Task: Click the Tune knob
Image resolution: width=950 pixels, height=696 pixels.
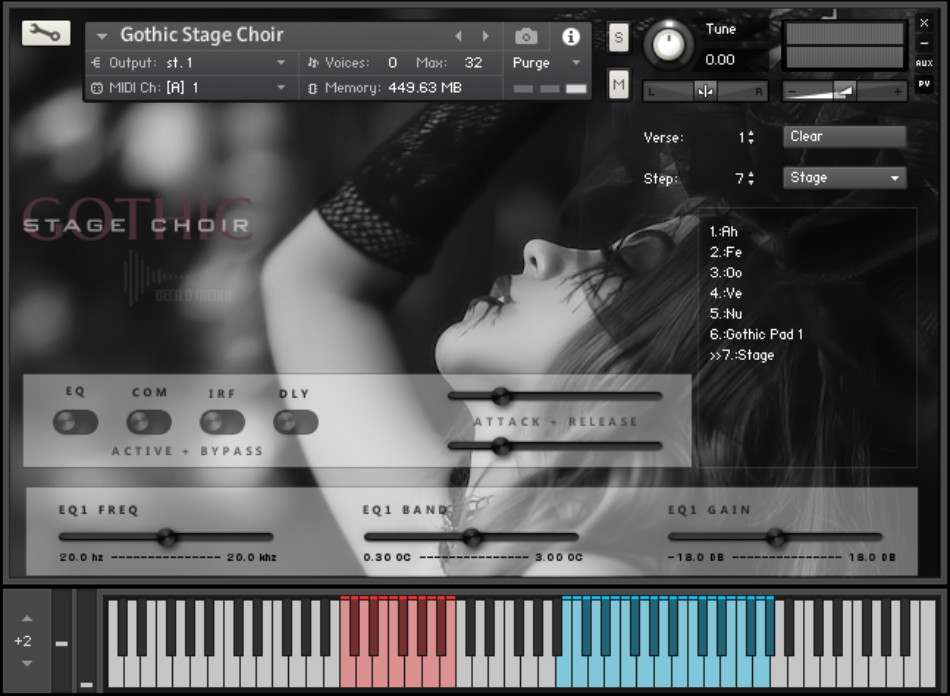Action: (x=668, y=43)
